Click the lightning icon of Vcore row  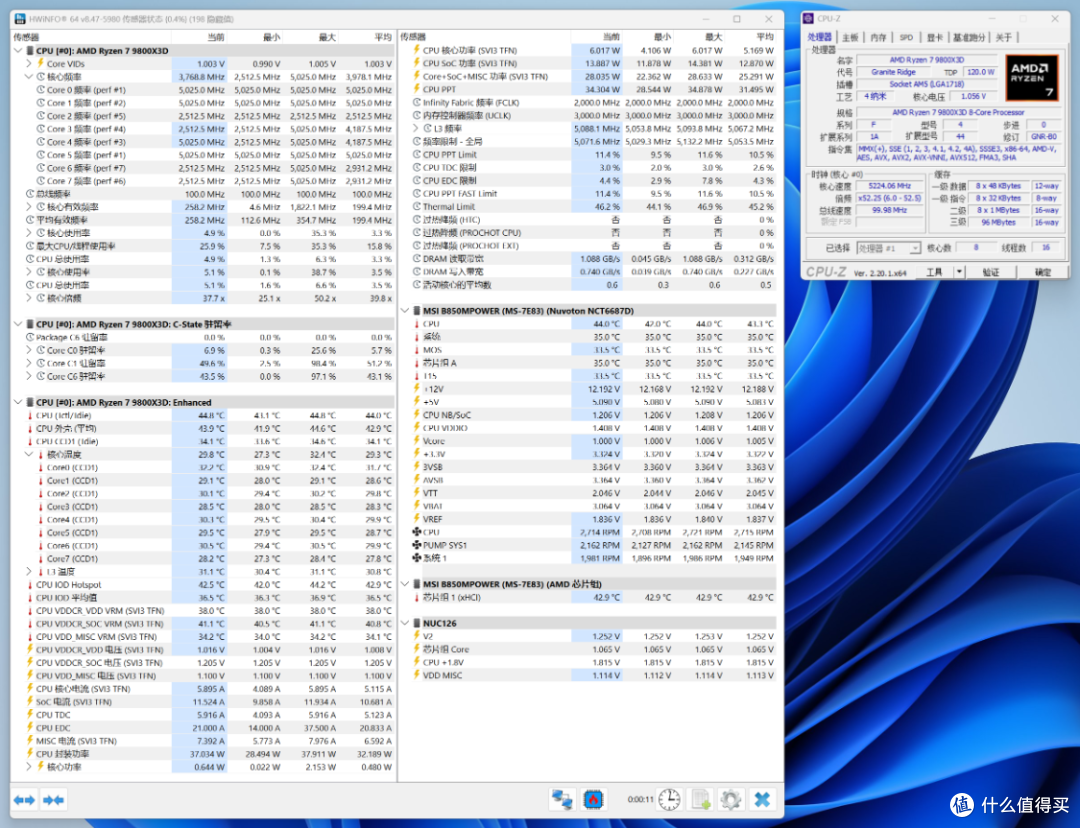pos(417,441)
